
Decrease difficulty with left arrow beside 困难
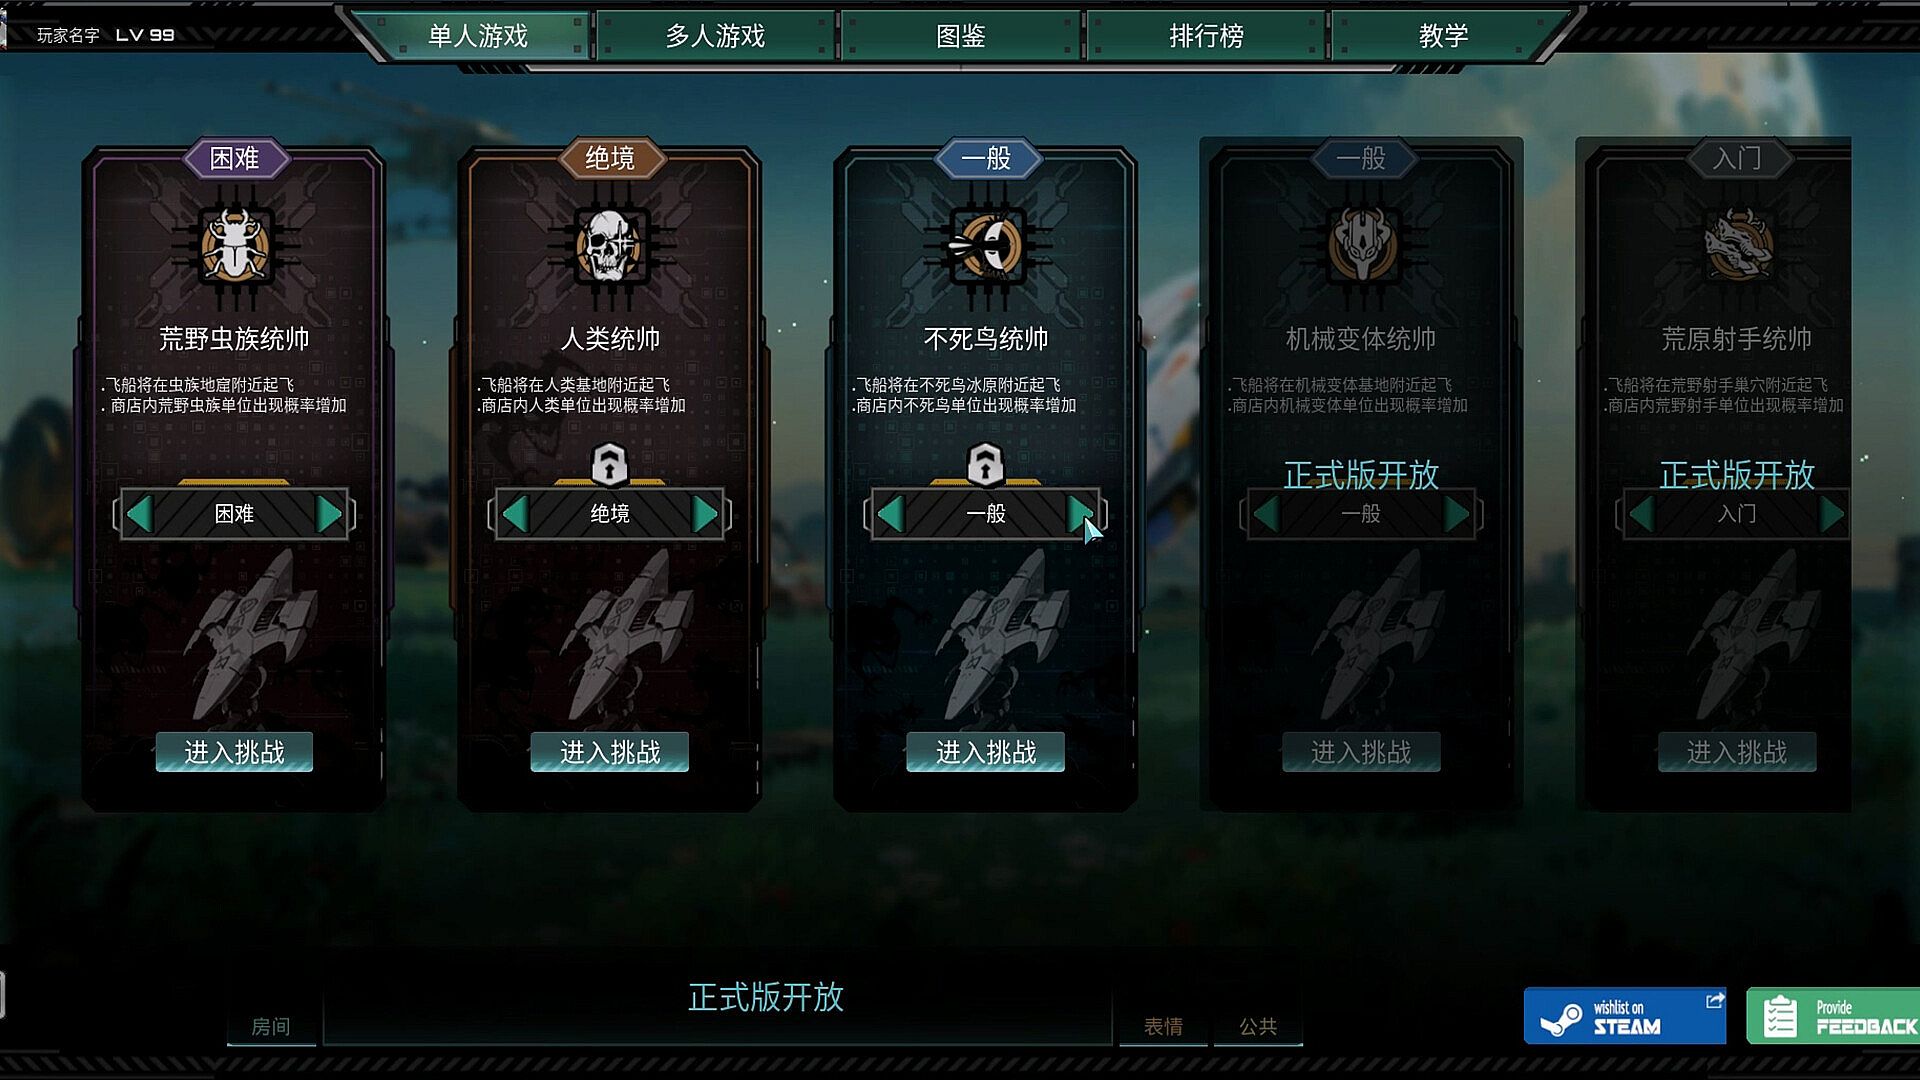pyautogui.click(x=139, y=514)
